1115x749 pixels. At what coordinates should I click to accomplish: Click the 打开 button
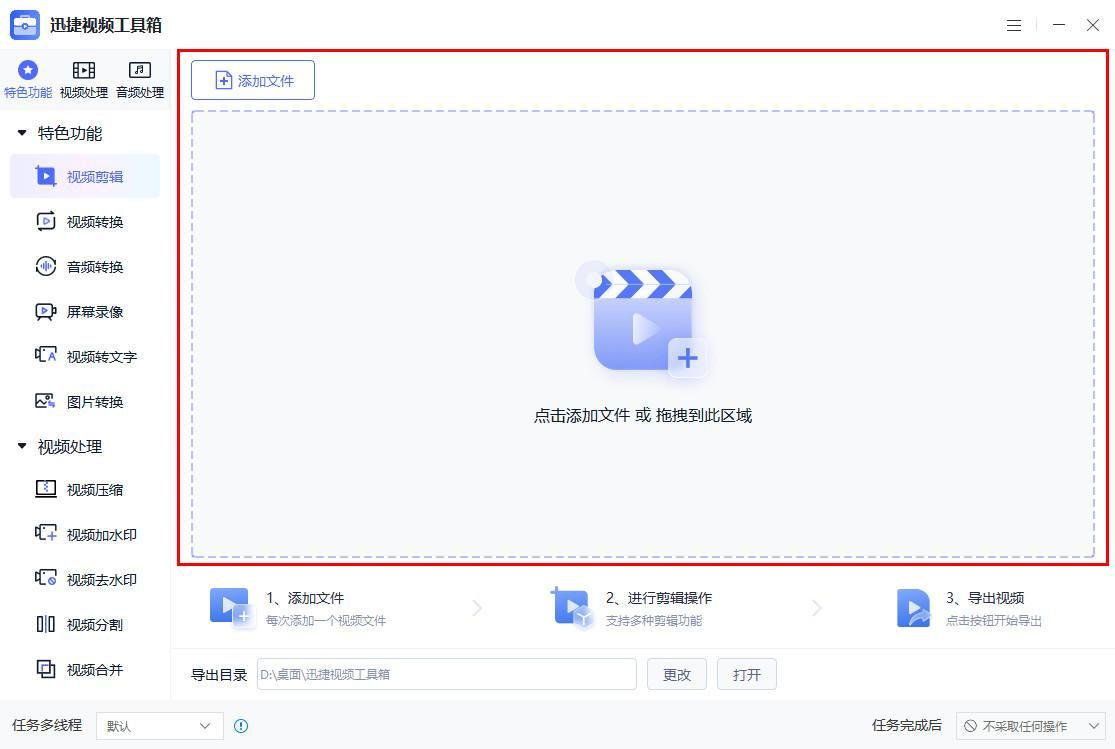[747, 674]
